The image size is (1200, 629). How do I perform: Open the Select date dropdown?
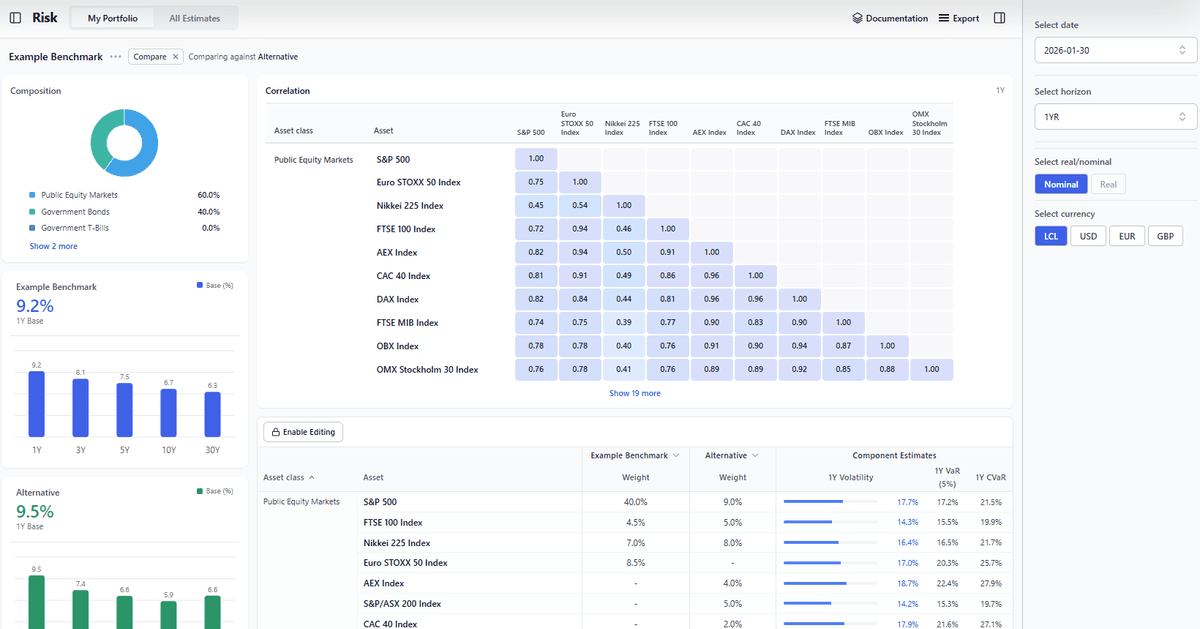point(1114,49)
